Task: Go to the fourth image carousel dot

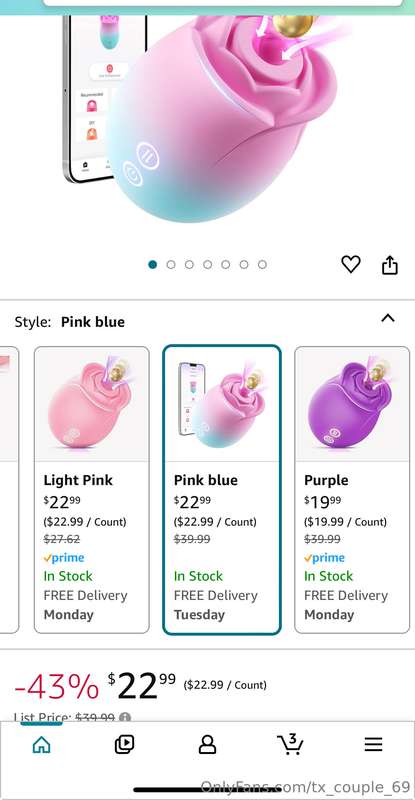Action: [x=207, y=264]
